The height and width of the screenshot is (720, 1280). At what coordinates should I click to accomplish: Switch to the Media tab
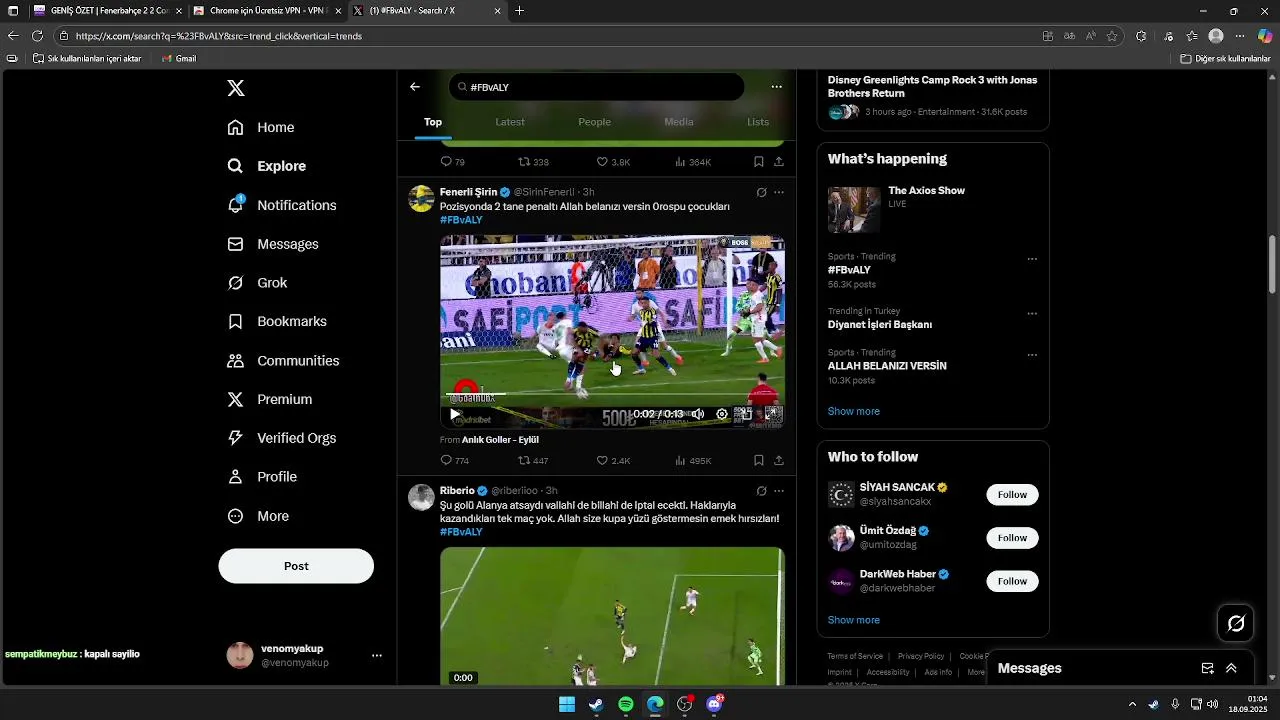point(679,122)
